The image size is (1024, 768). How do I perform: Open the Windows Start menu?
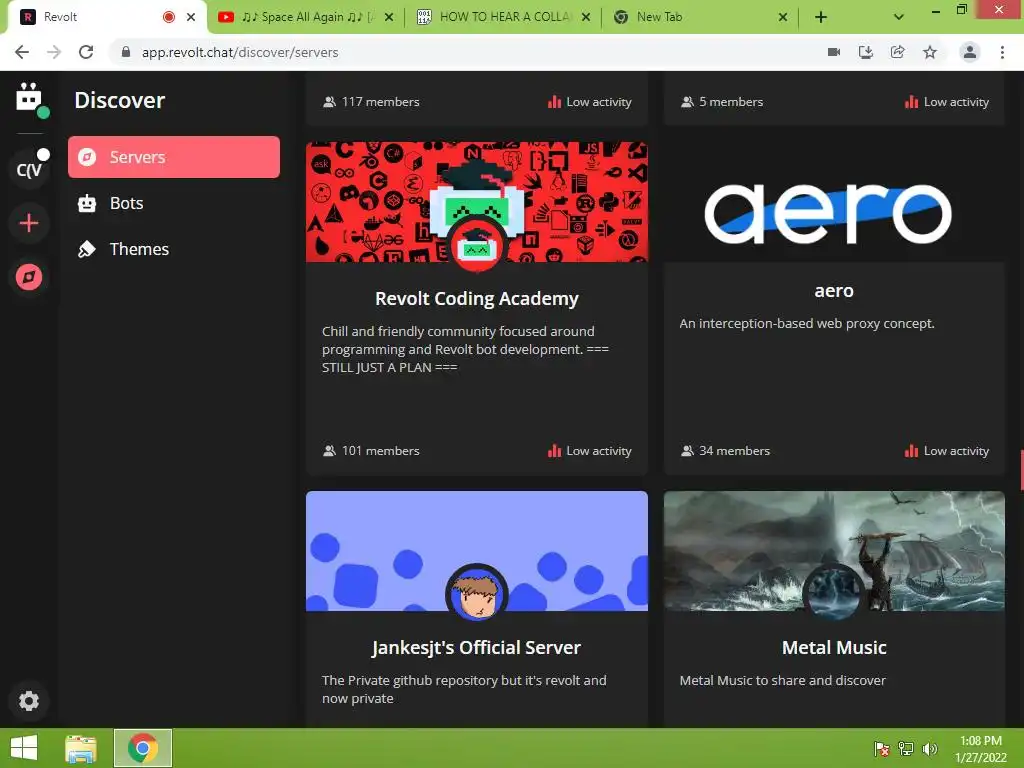24,748
